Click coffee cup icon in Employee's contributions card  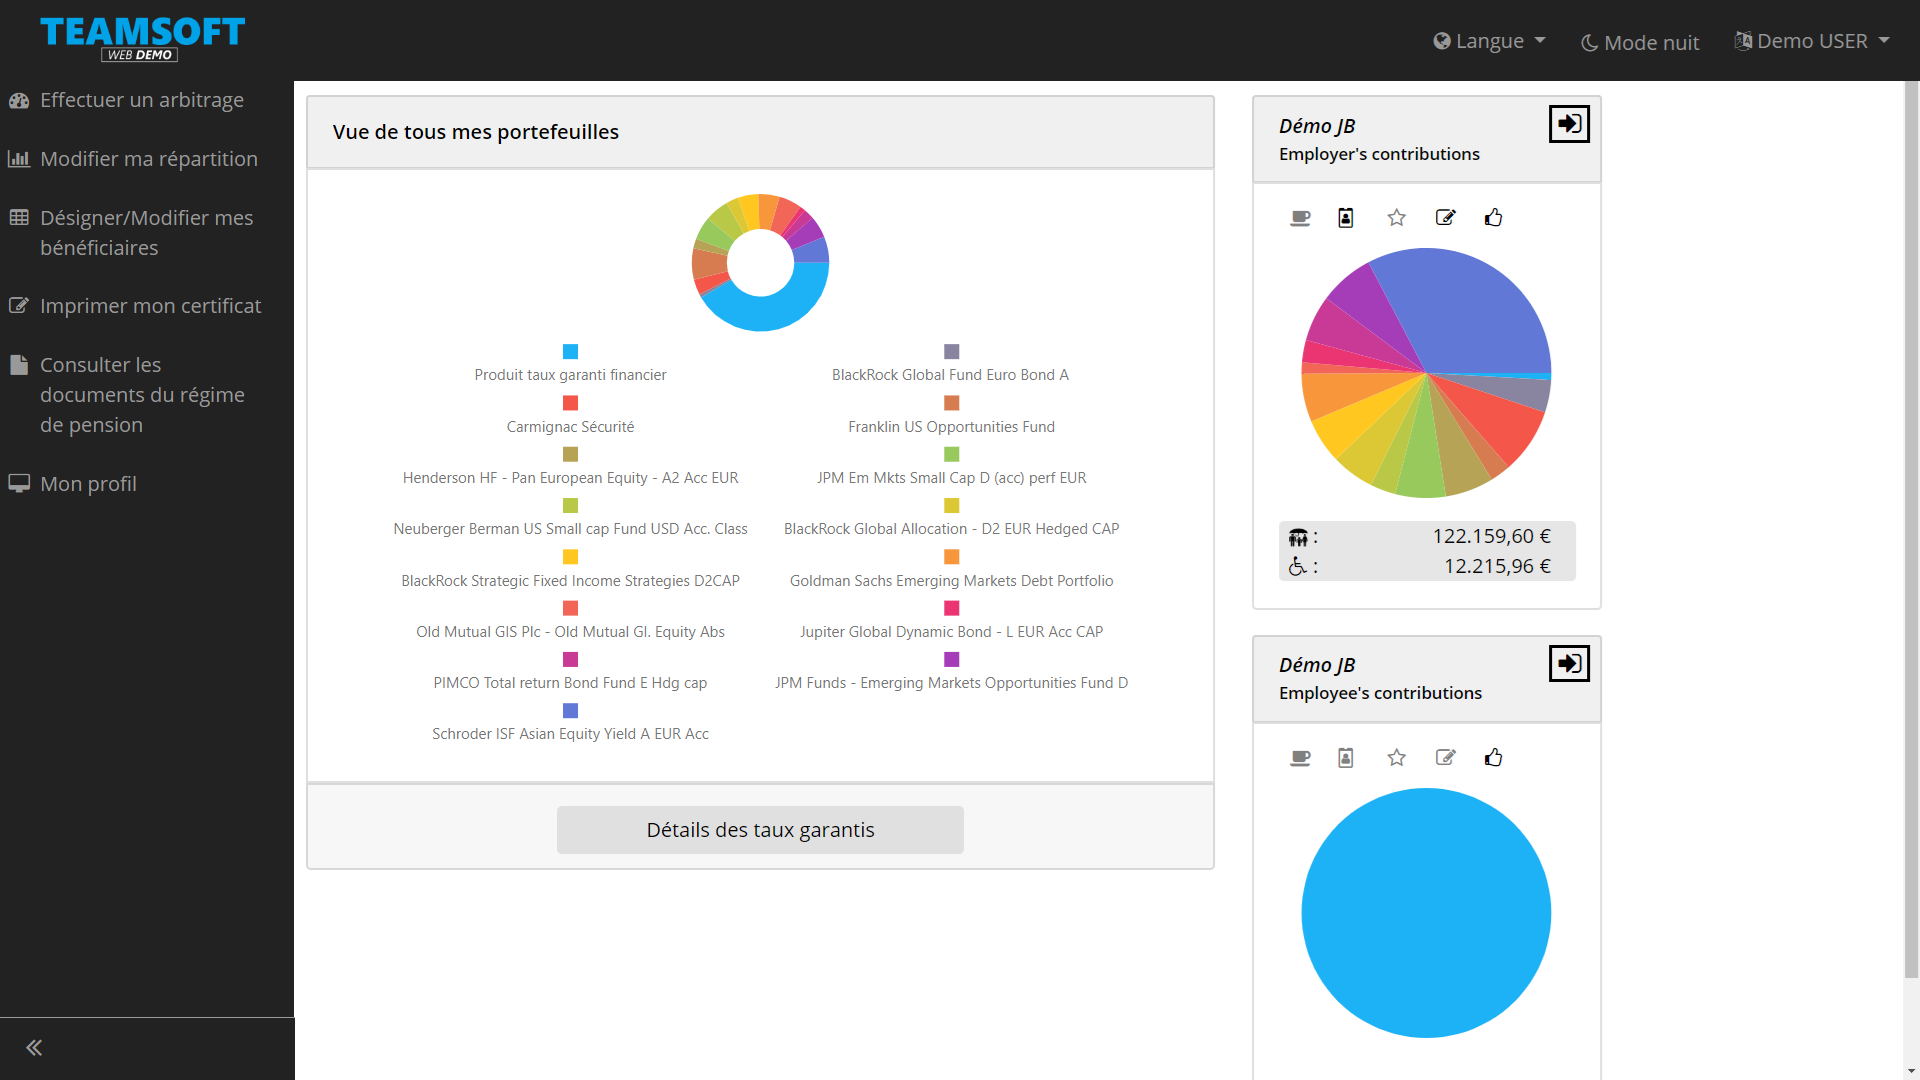click(x=1300, y=758)
